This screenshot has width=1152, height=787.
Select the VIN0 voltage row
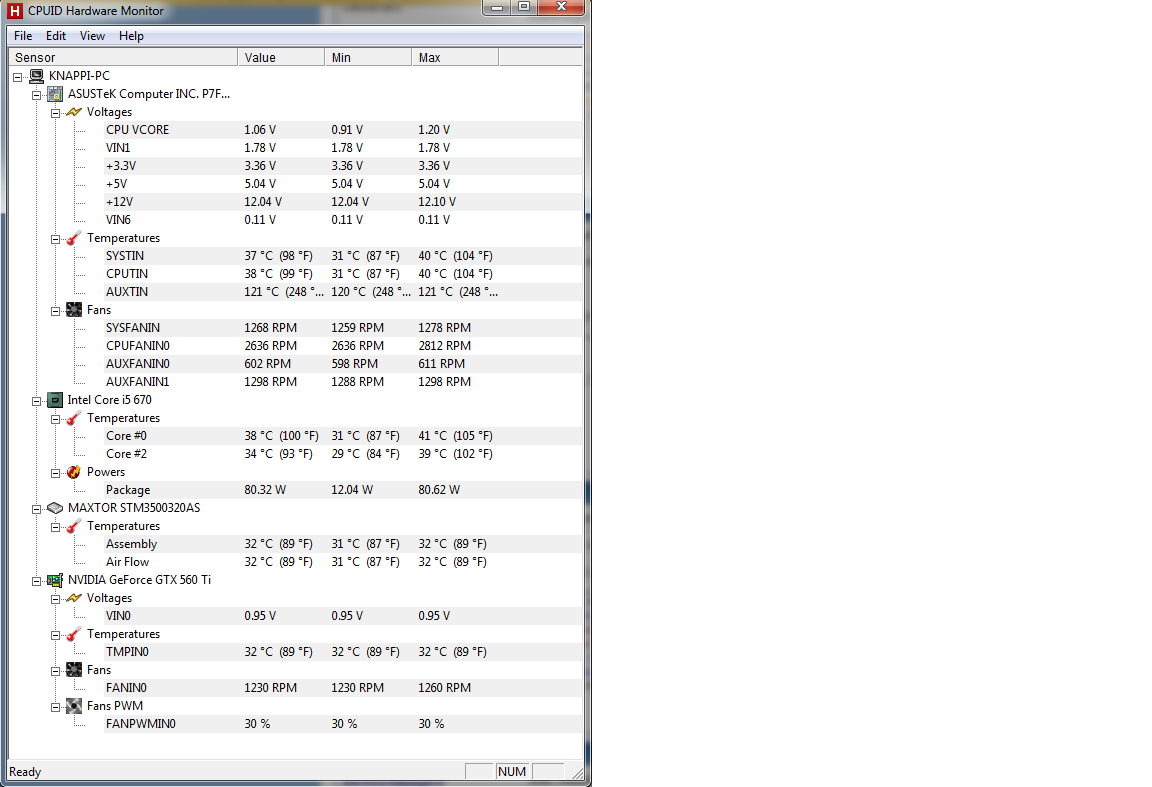343,616
